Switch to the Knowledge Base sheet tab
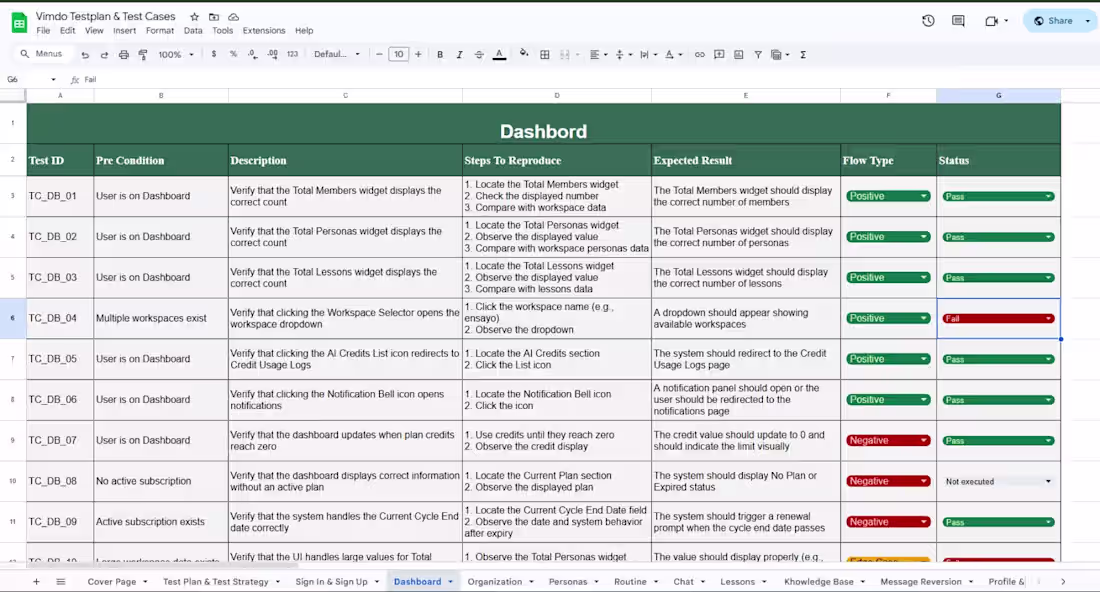Screen dimensions: 1100x592 (819, 581)
